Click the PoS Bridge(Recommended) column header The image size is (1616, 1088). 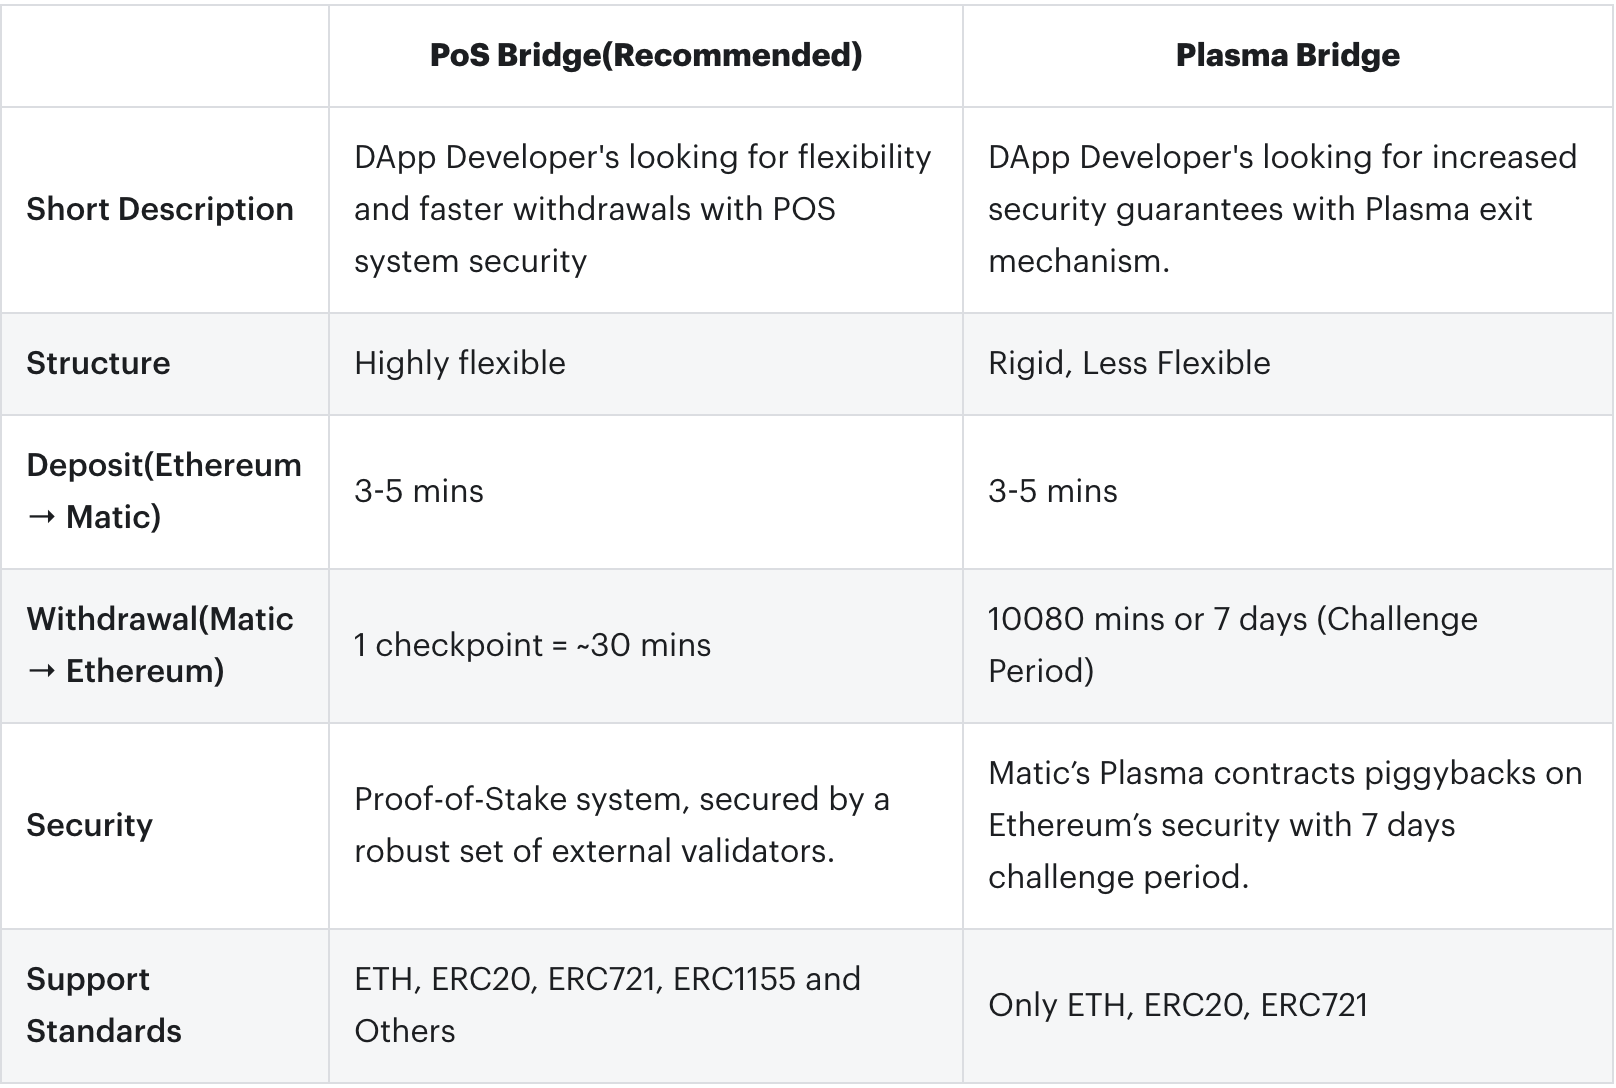(645, 55)
